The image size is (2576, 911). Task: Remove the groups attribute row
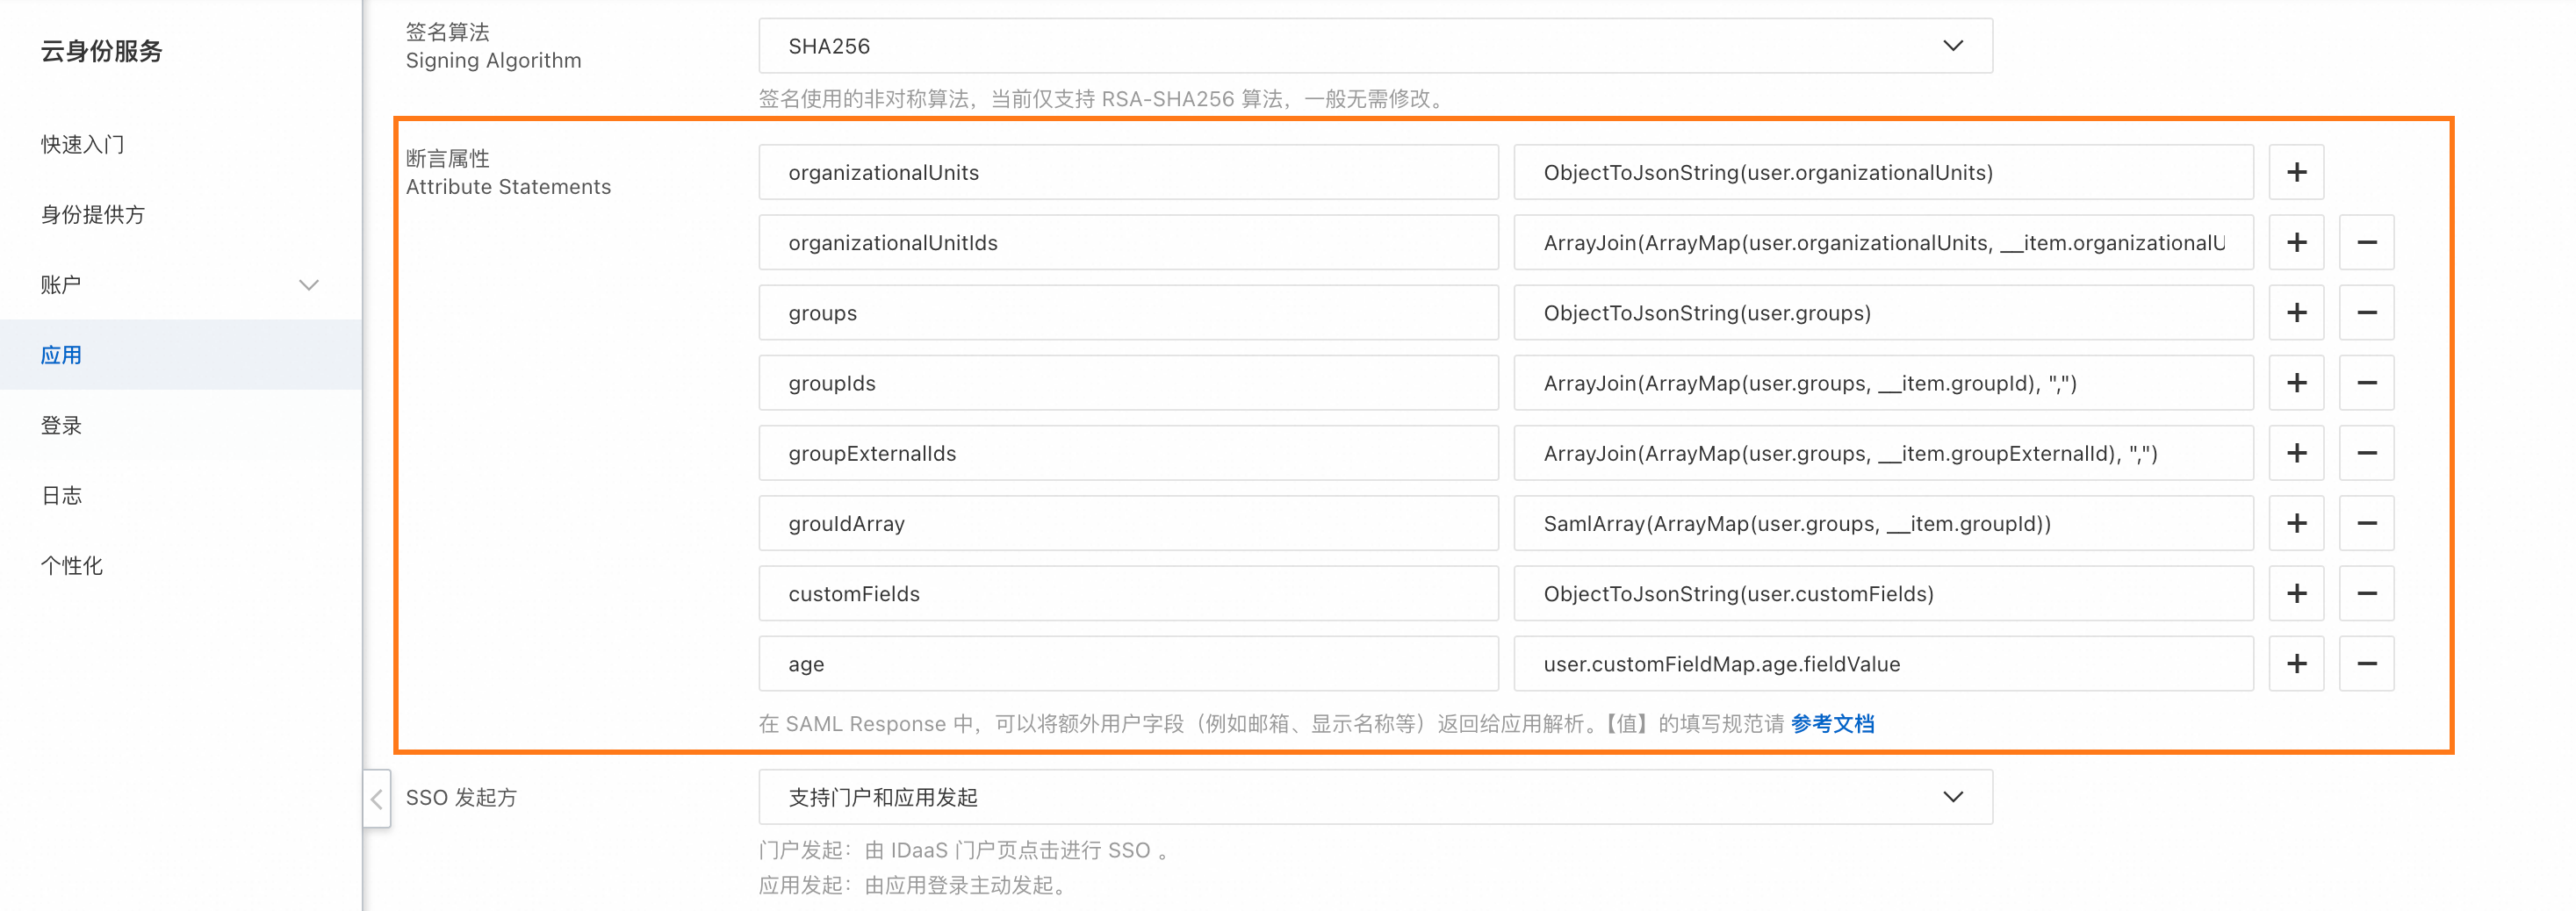2366,313
